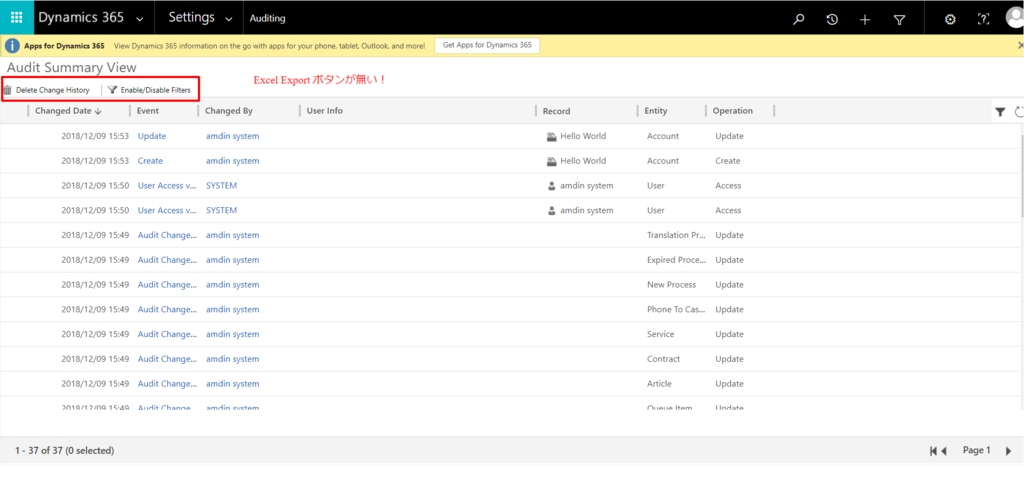This screenshot has height=477, width=1024.
Task: Click User Info column header
Action: 325,111
